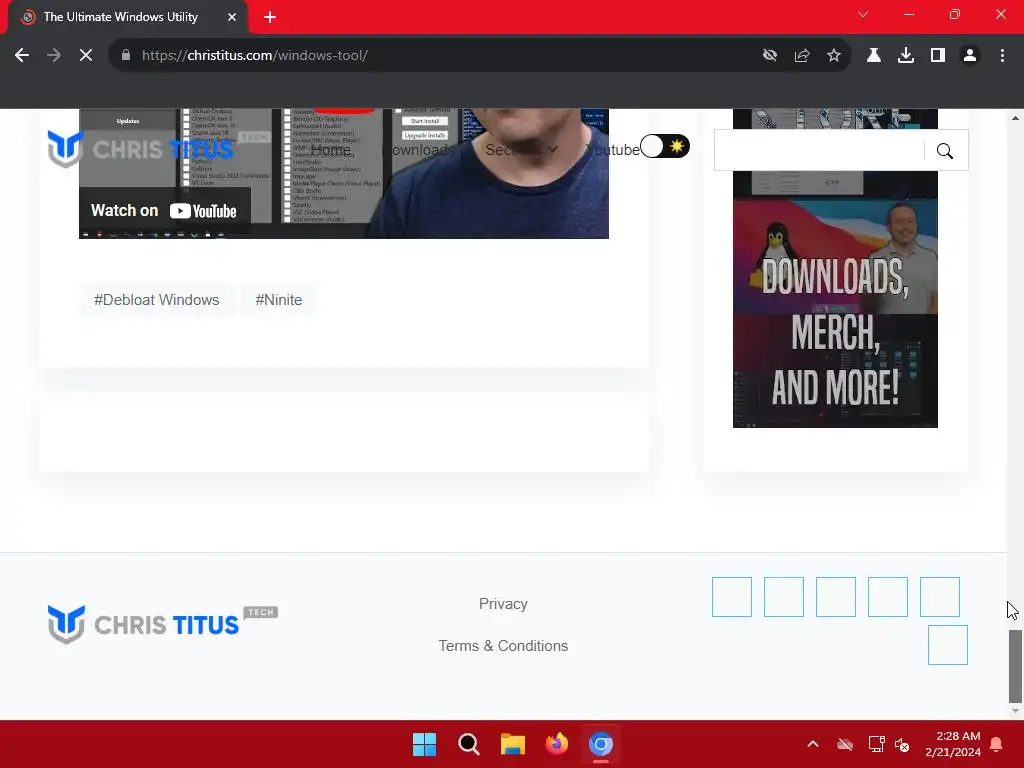The height and width of the screenshot is (768, 1024).
Task: Click the footer Chris Titus Tech logo
Action: tap(163, 624)
